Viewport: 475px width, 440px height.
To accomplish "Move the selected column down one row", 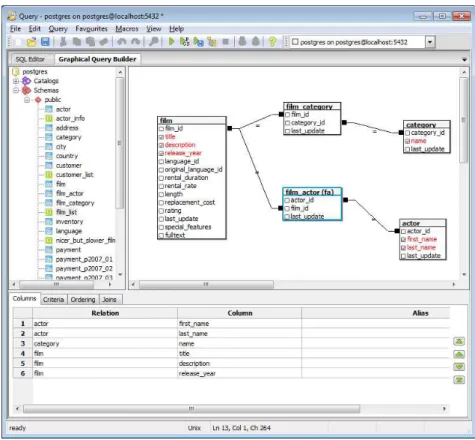I will (x=459, y=367).
